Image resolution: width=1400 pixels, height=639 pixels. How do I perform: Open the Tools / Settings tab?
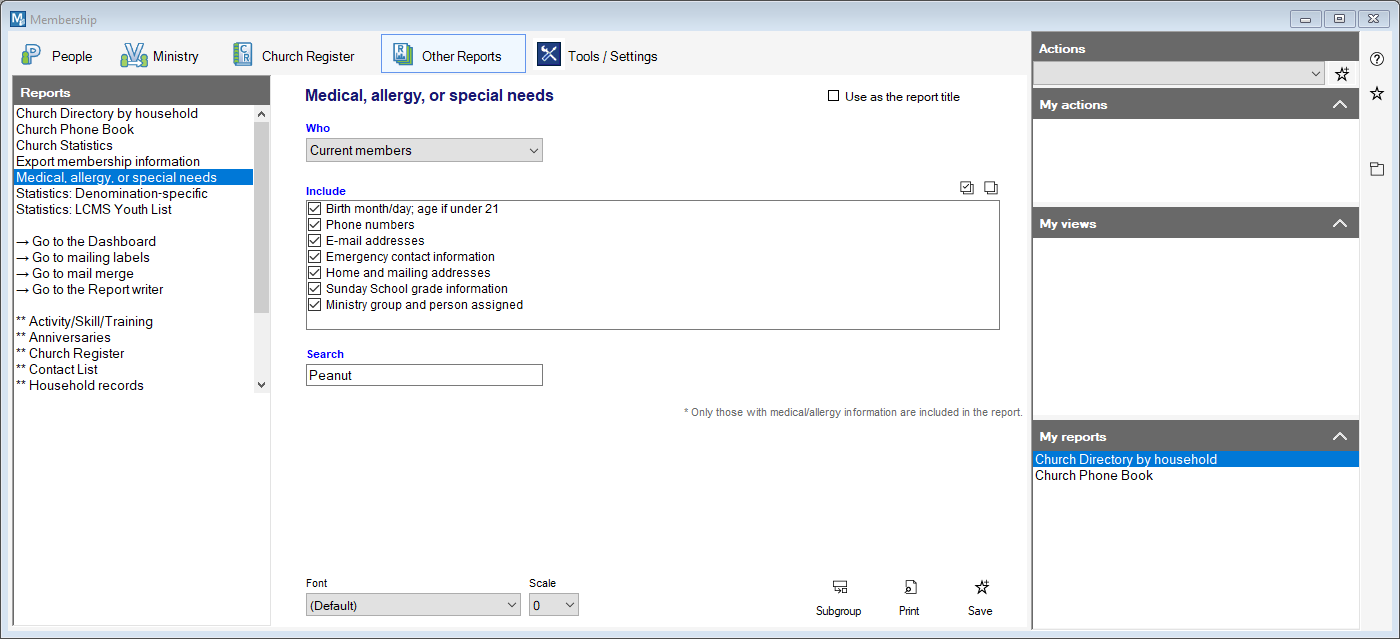(598, 56)
